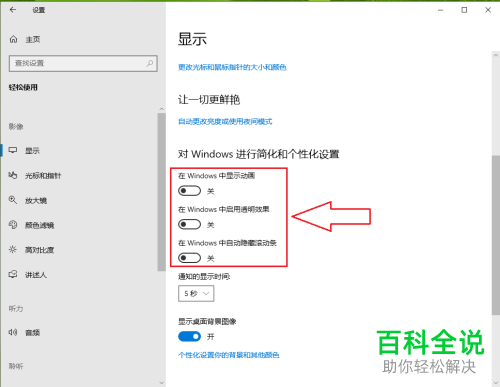The height and width of the screenshot is (387, 500).
Task: Open 自动更改亮度或使用夜间模式 link
Action: click(x=225, y=121)
